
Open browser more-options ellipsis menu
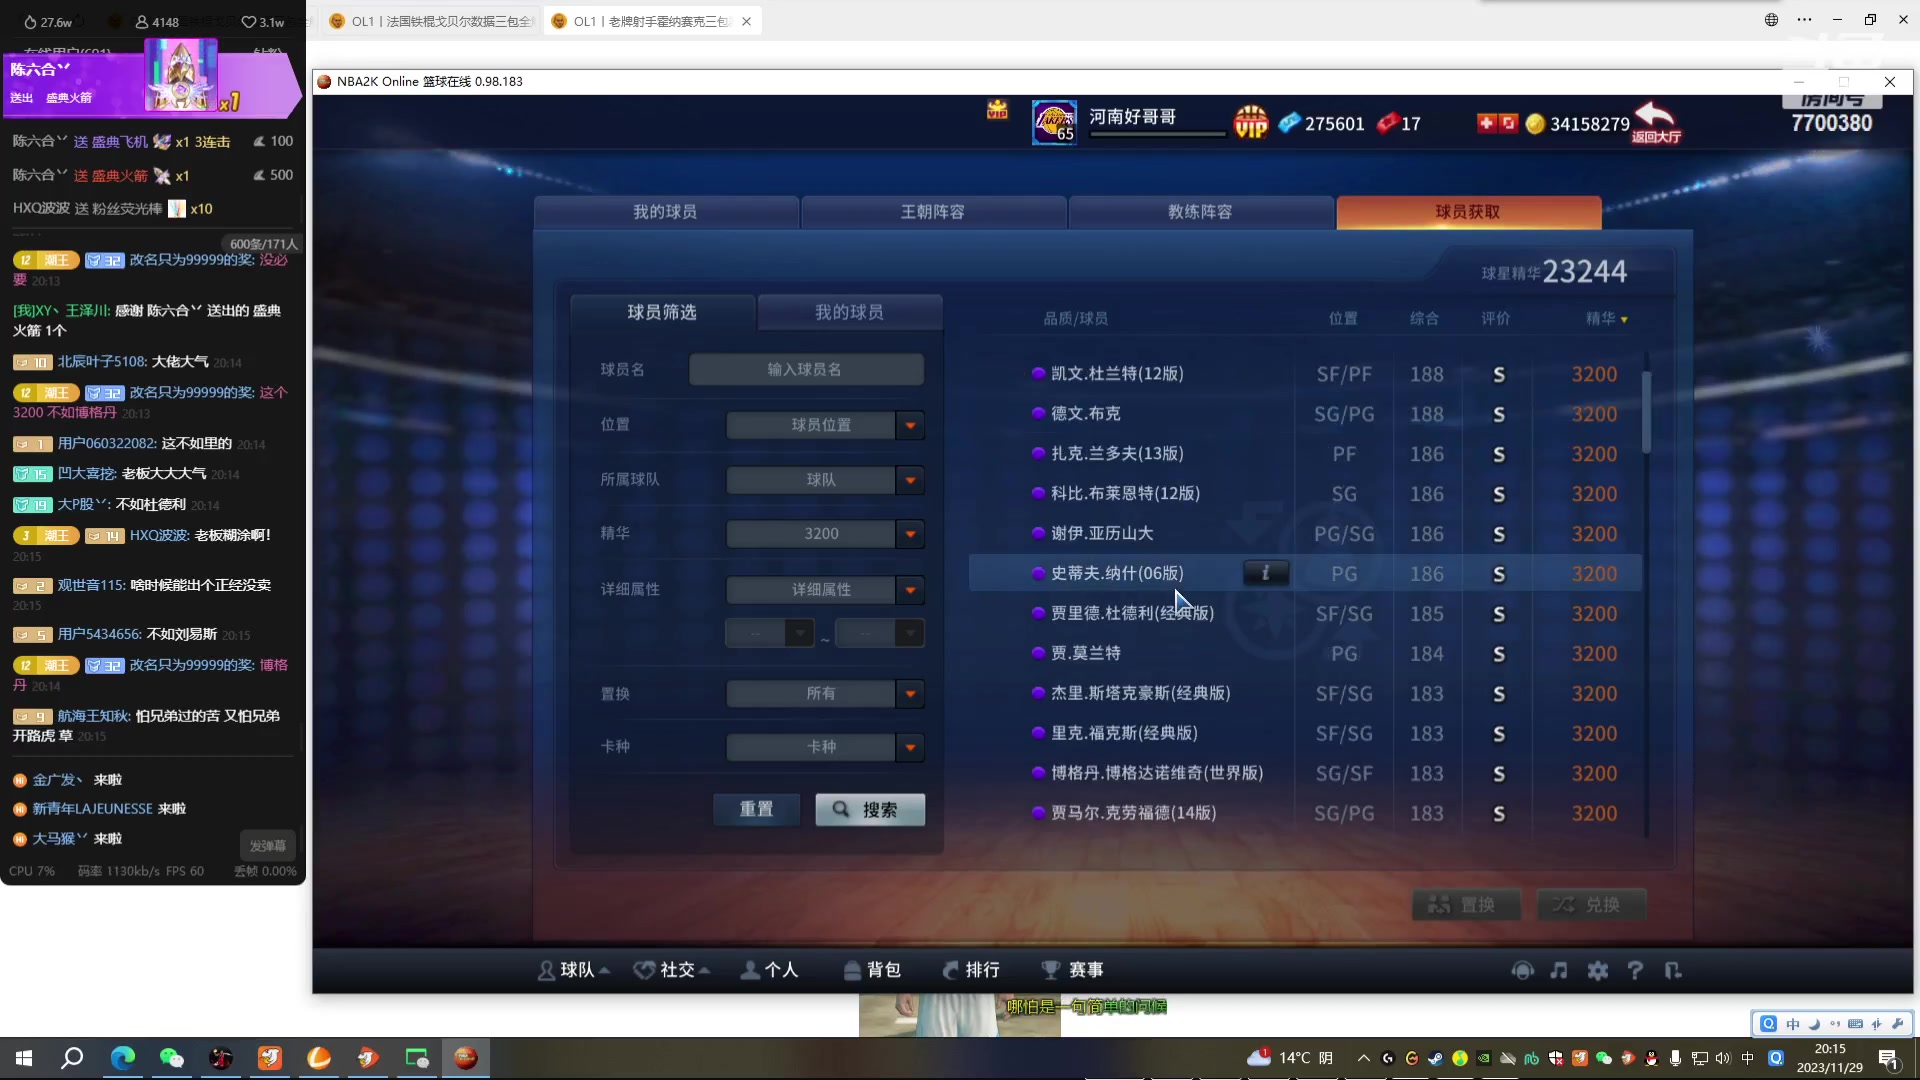tap(1804, 20)
